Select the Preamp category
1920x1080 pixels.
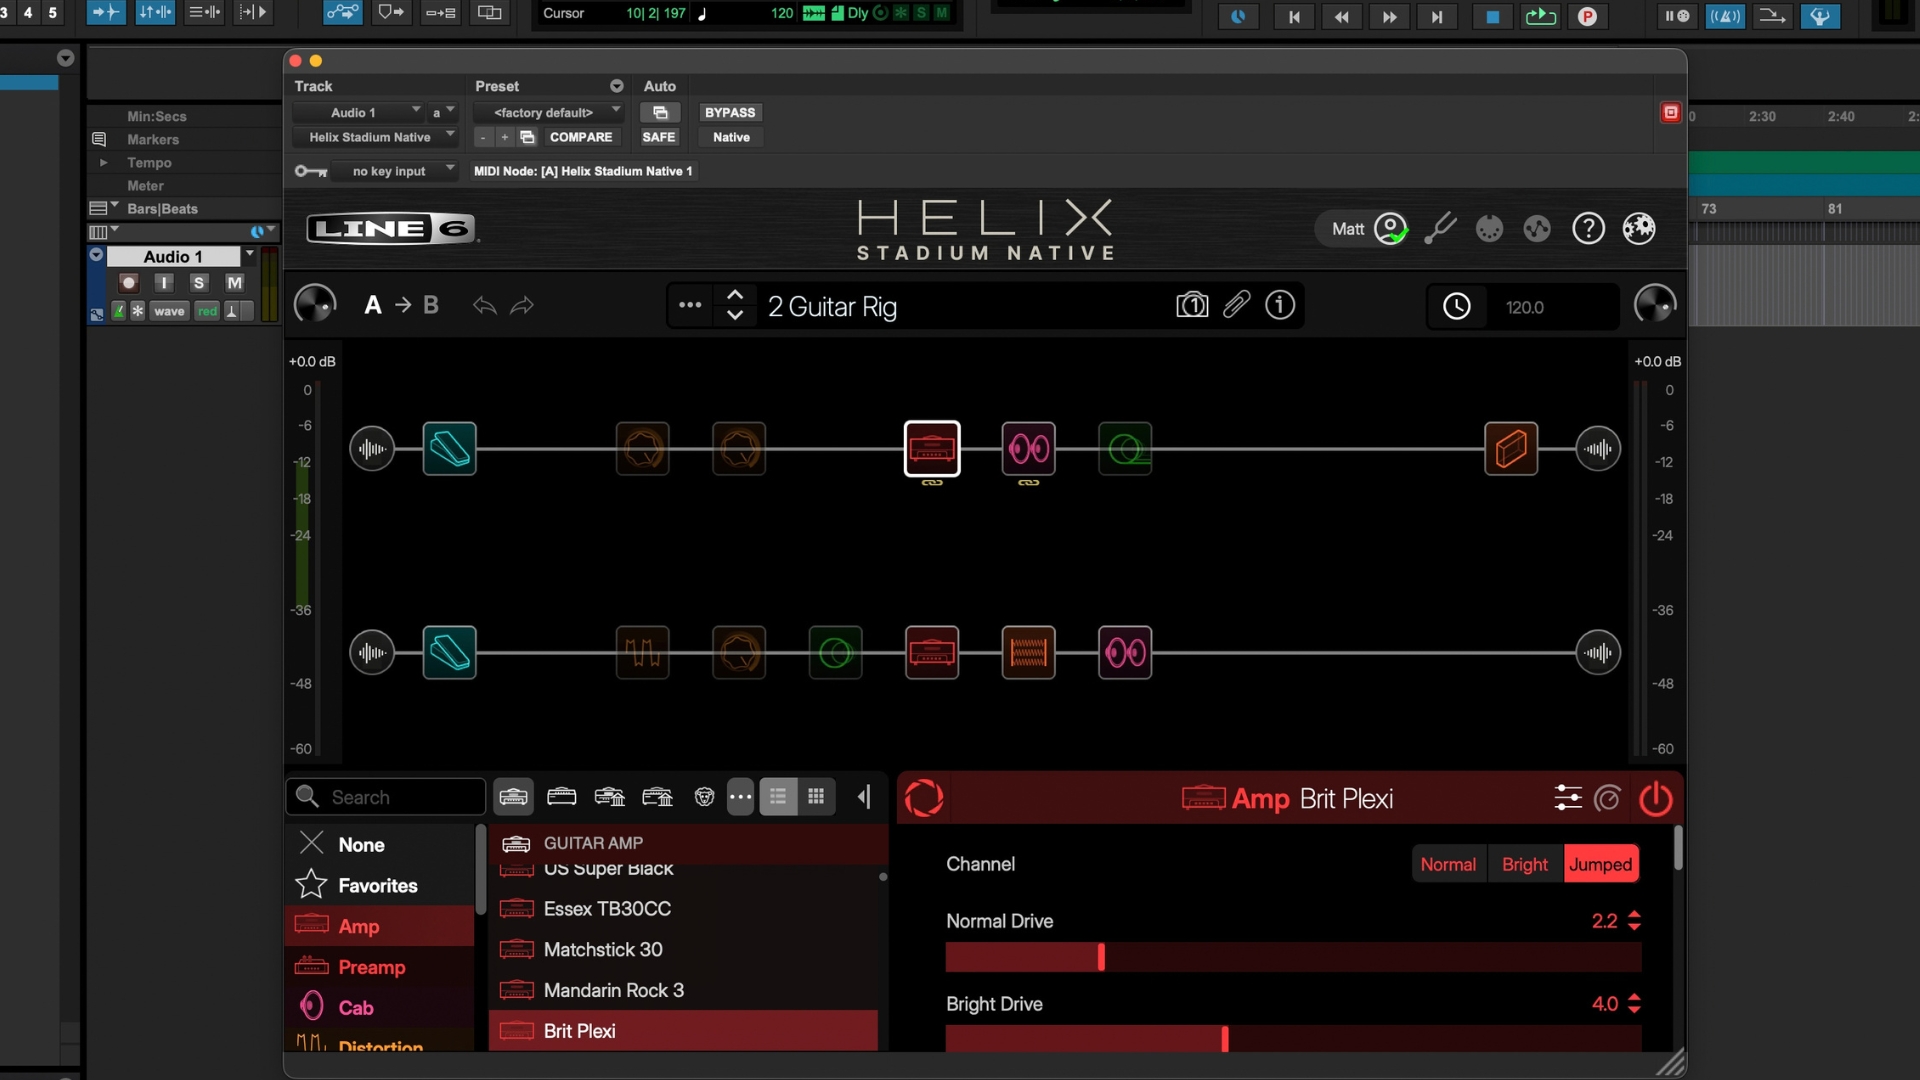pyautogui.click(x=380, y=967)
